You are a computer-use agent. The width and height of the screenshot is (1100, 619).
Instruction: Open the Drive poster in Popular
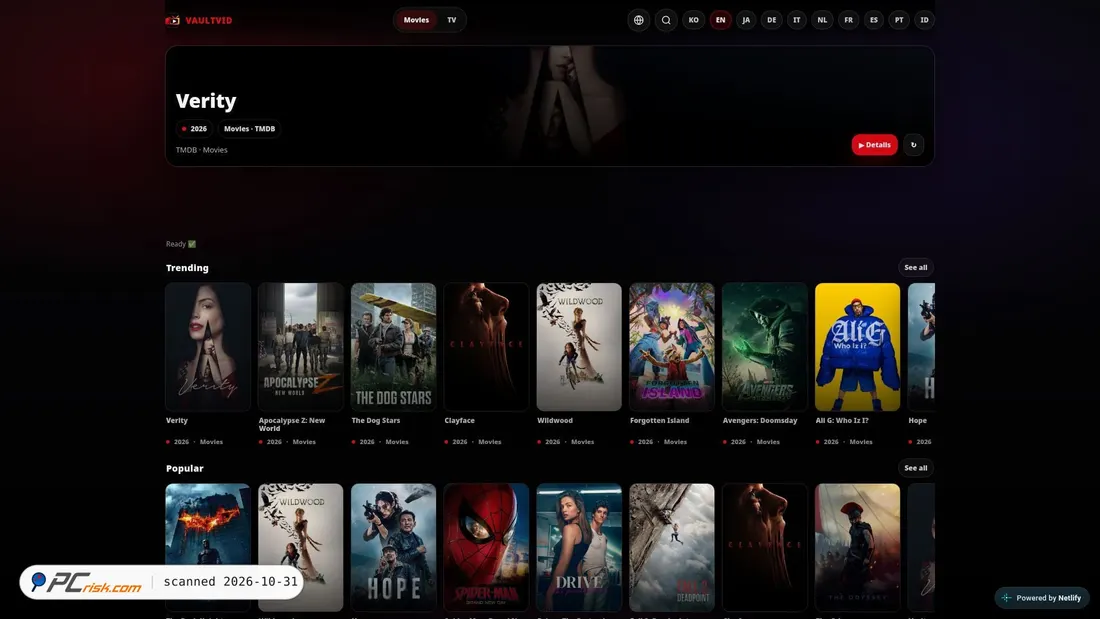tap(579, 547)
